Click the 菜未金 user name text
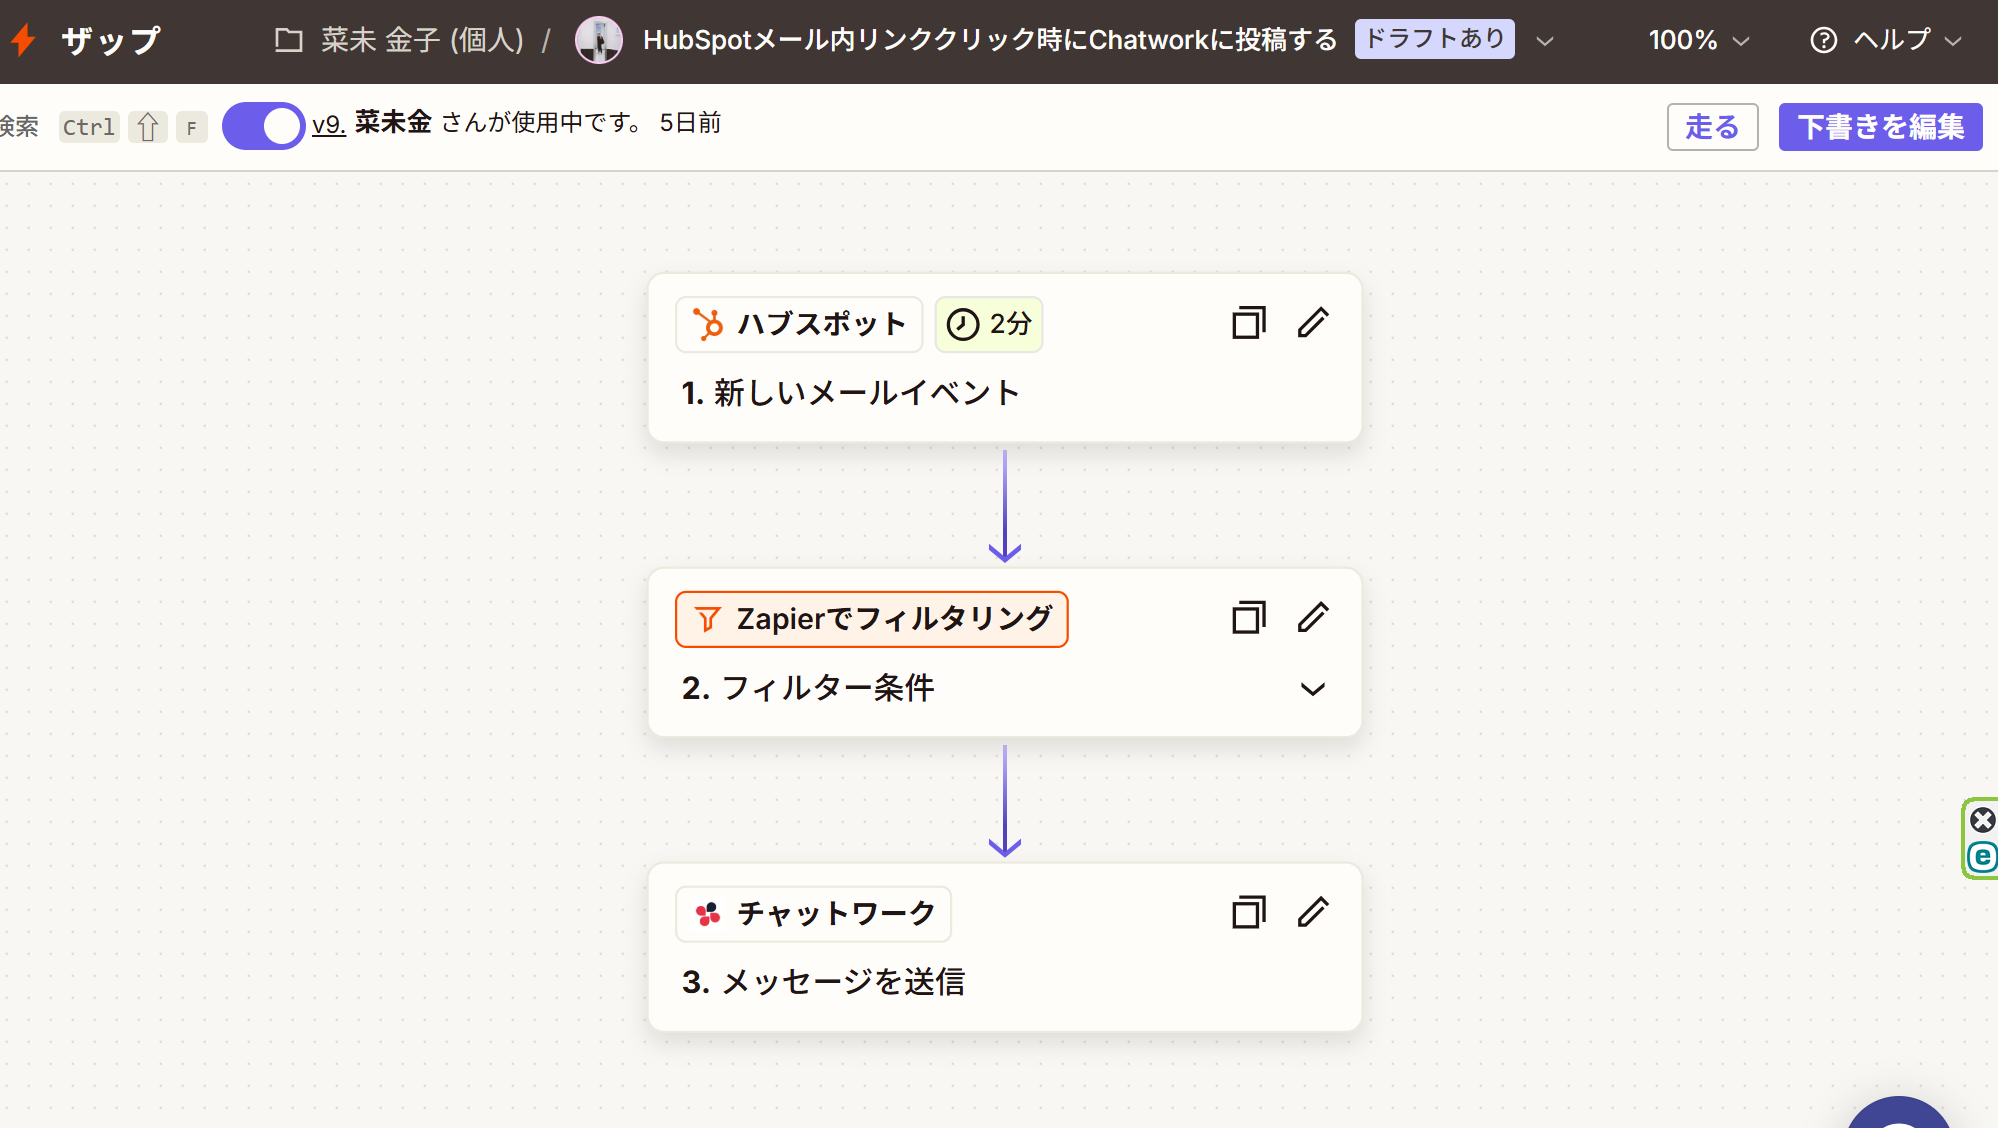The image size is (1998, 1128). pos(393,122)
